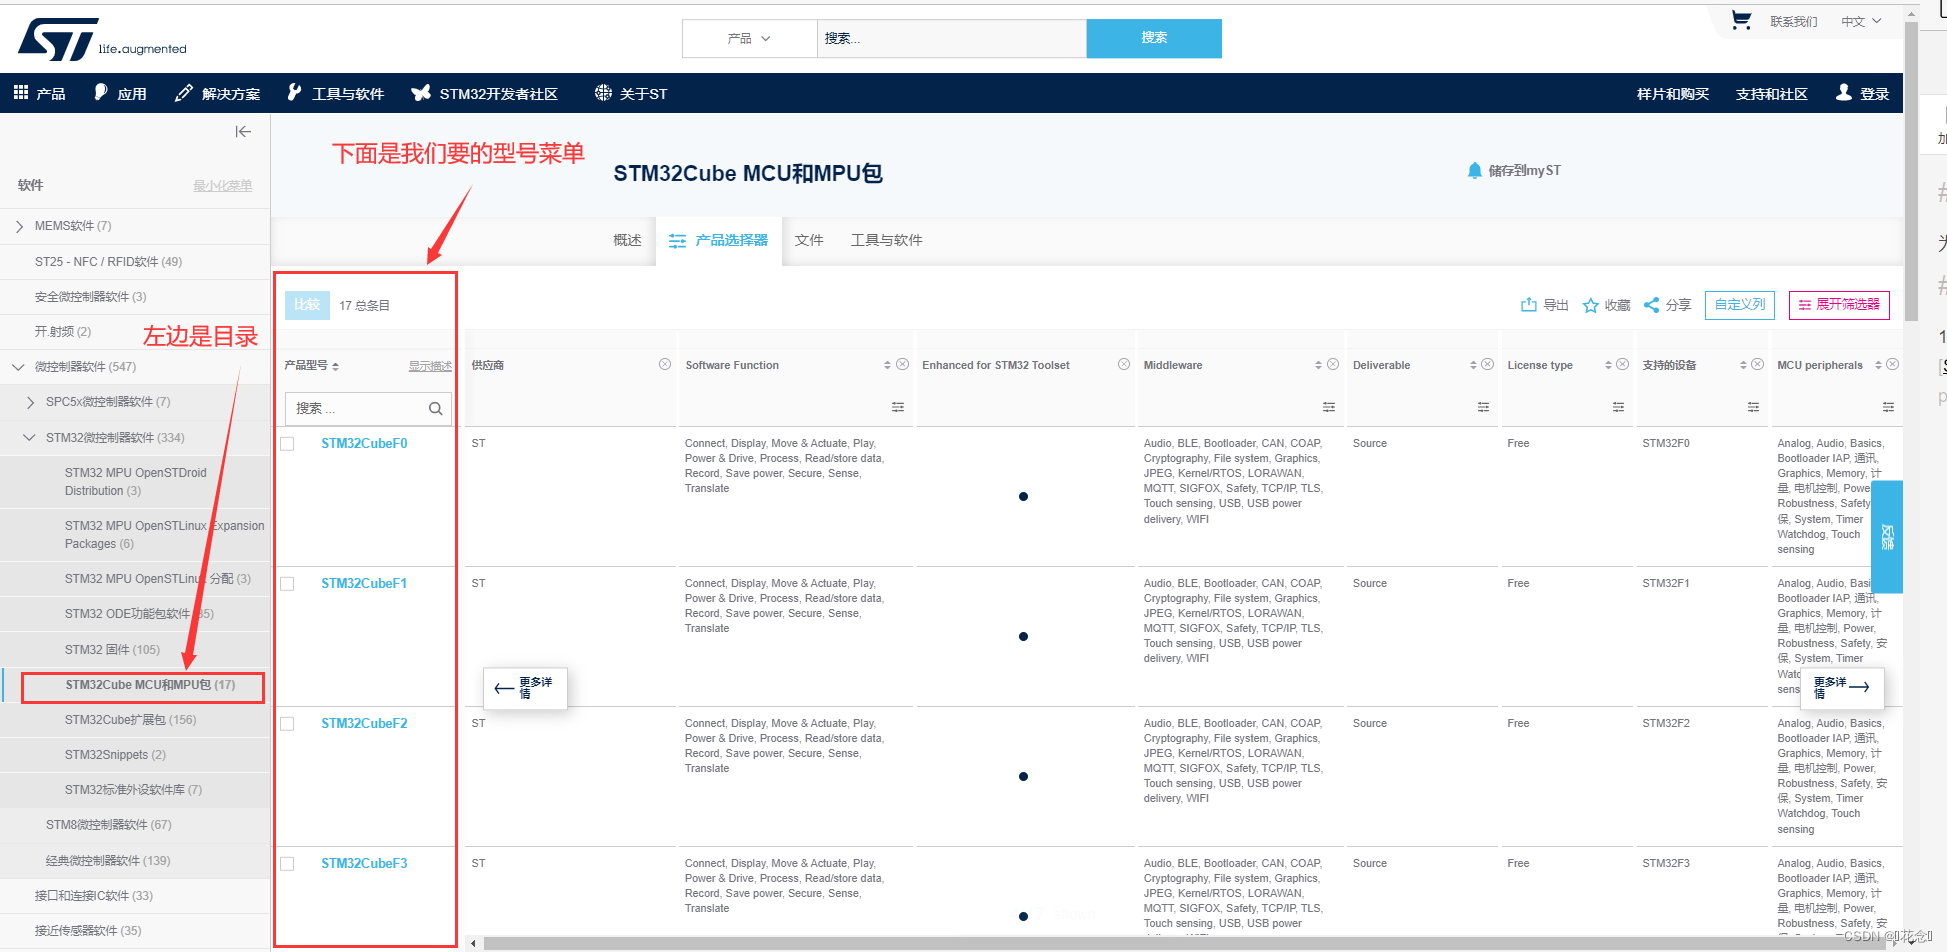Switch to the 工具与软件 tab
The height and width of the screenshot is (952, 1947).
click(887, 240)
